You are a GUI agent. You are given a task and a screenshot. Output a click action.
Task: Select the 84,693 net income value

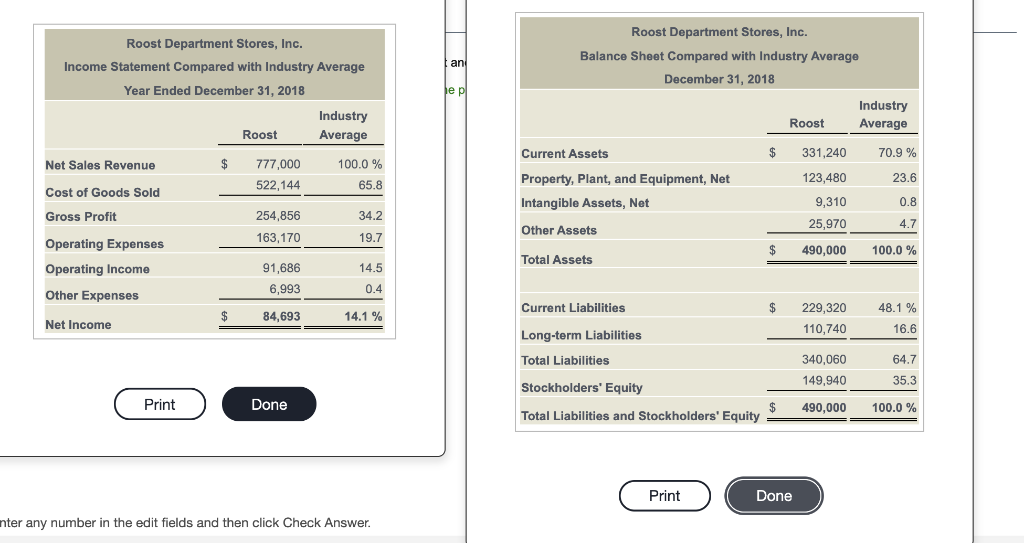coord(281,316)
